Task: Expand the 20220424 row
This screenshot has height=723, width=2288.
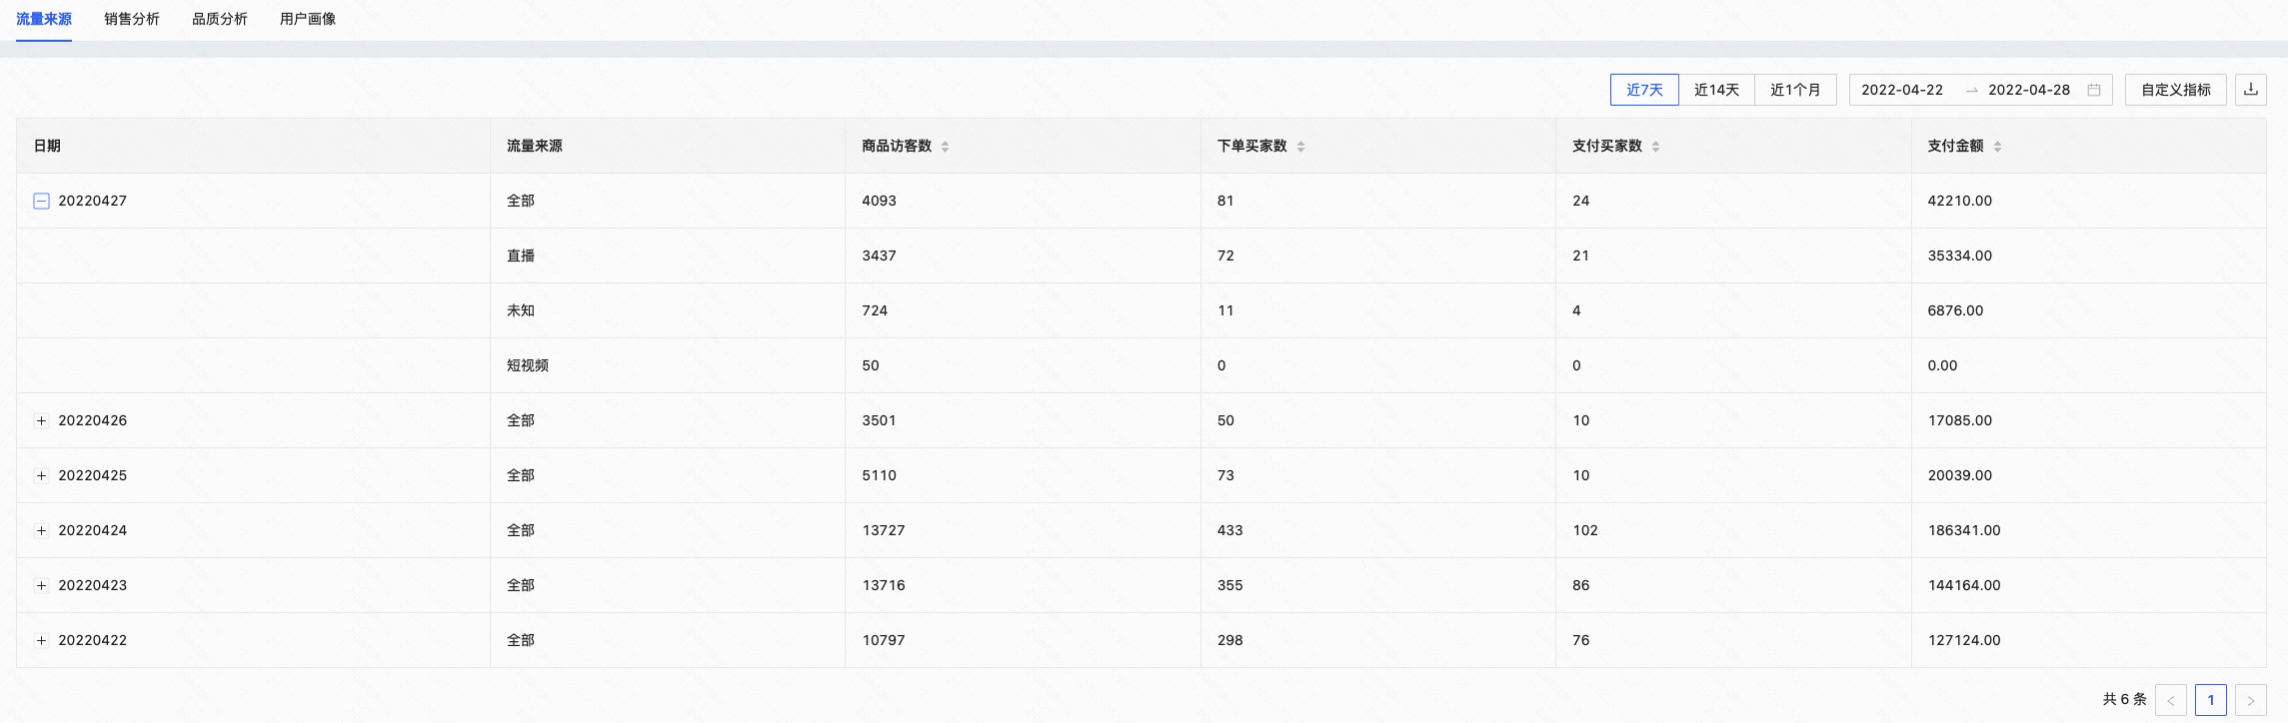Action: point(41,531)
